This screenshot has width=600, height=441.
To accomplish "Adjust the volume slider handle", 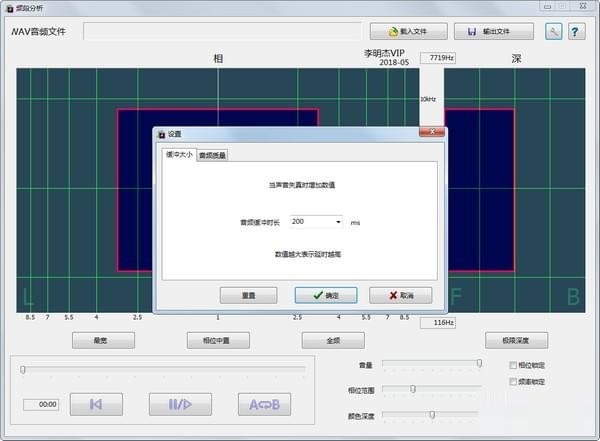I will (479, 363).
